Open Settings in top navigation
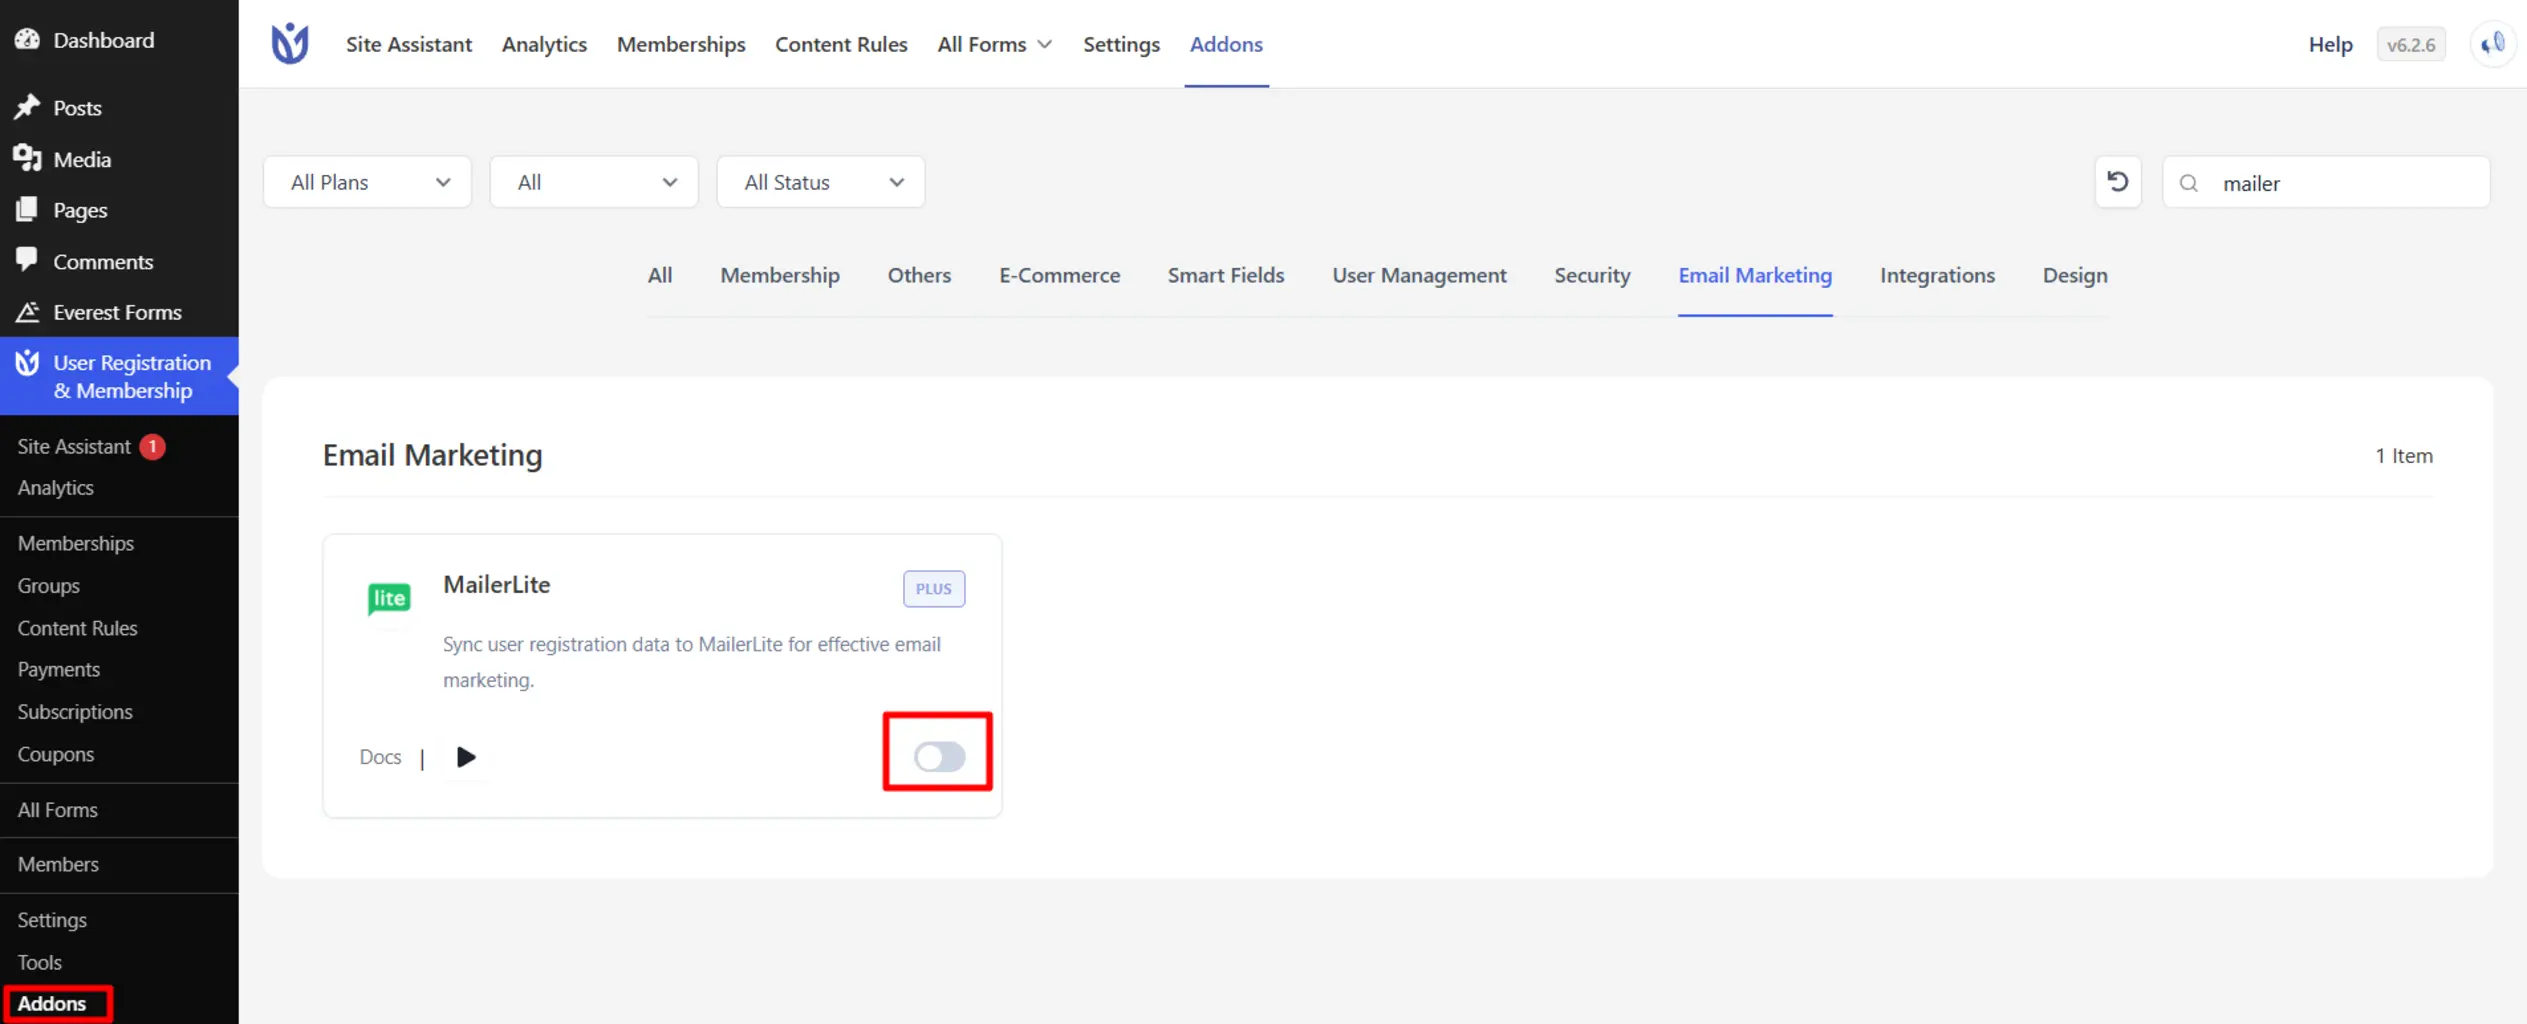The image size is (2527, 1024). coord(1121,44)
